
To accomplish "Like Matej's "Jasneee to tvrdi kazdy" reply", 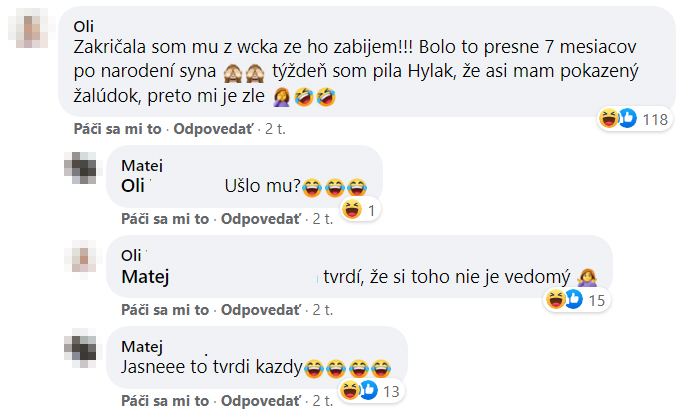I will 165,400.
